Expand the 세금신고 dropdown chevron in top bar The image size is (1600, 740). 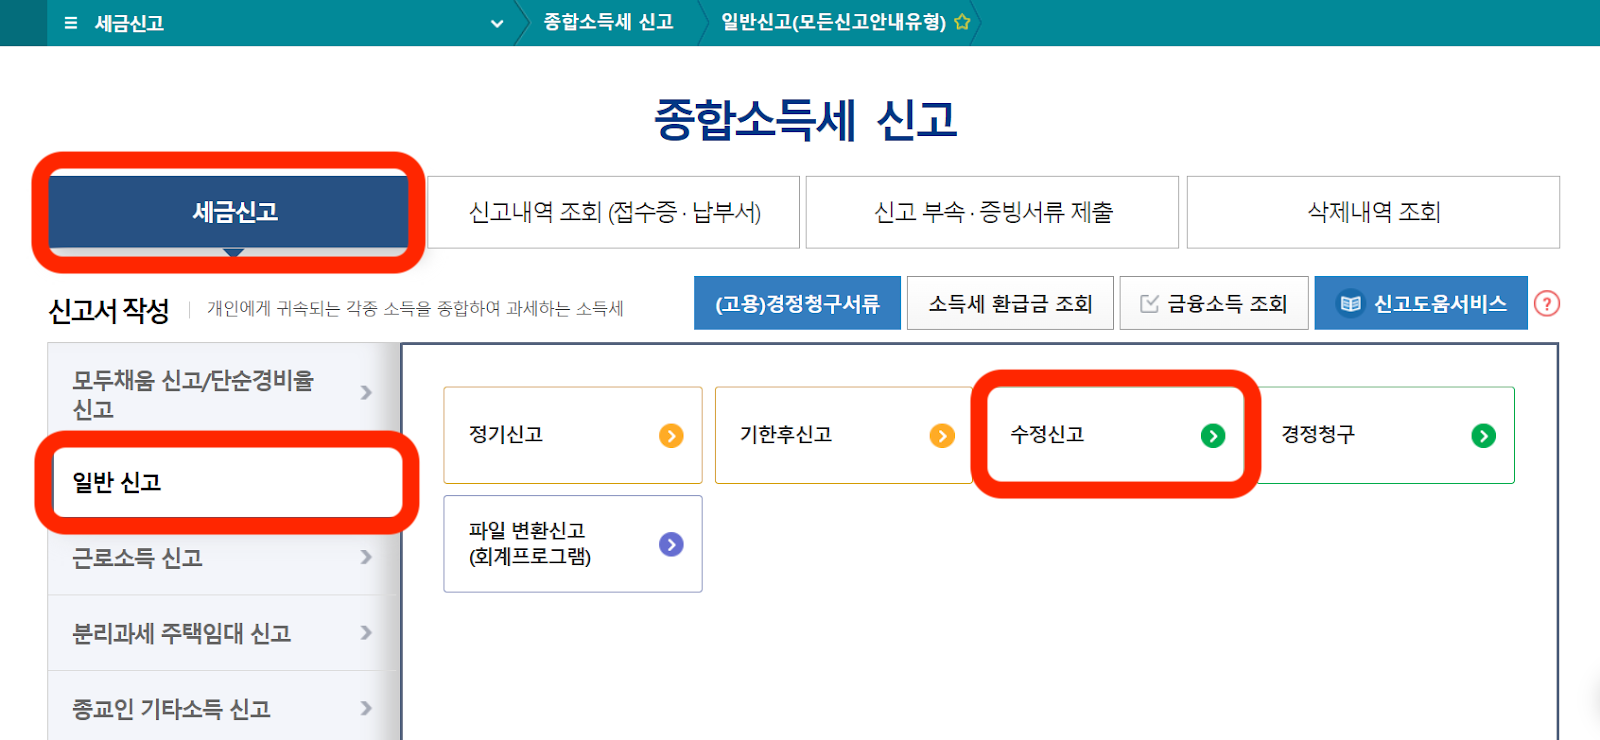497,23
